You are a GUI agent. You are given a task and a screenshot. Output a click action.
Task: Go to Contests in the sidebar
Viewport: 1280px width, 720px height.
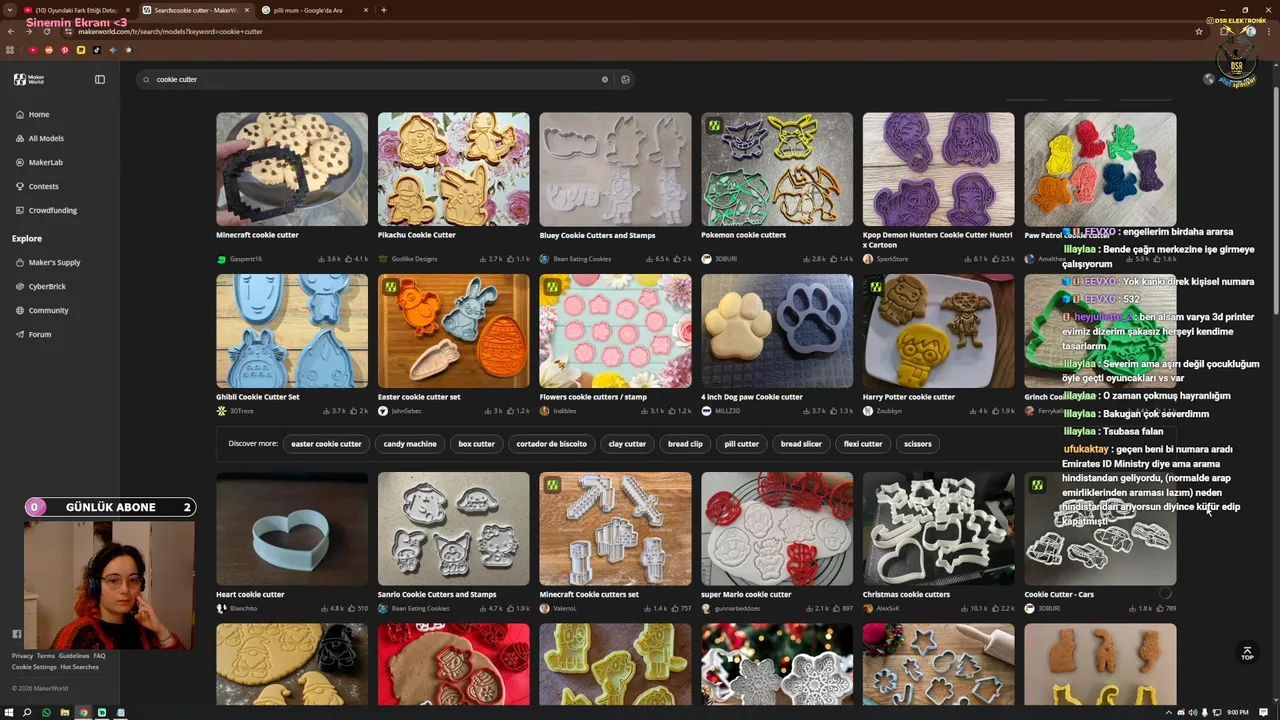(x=43, y=186)
